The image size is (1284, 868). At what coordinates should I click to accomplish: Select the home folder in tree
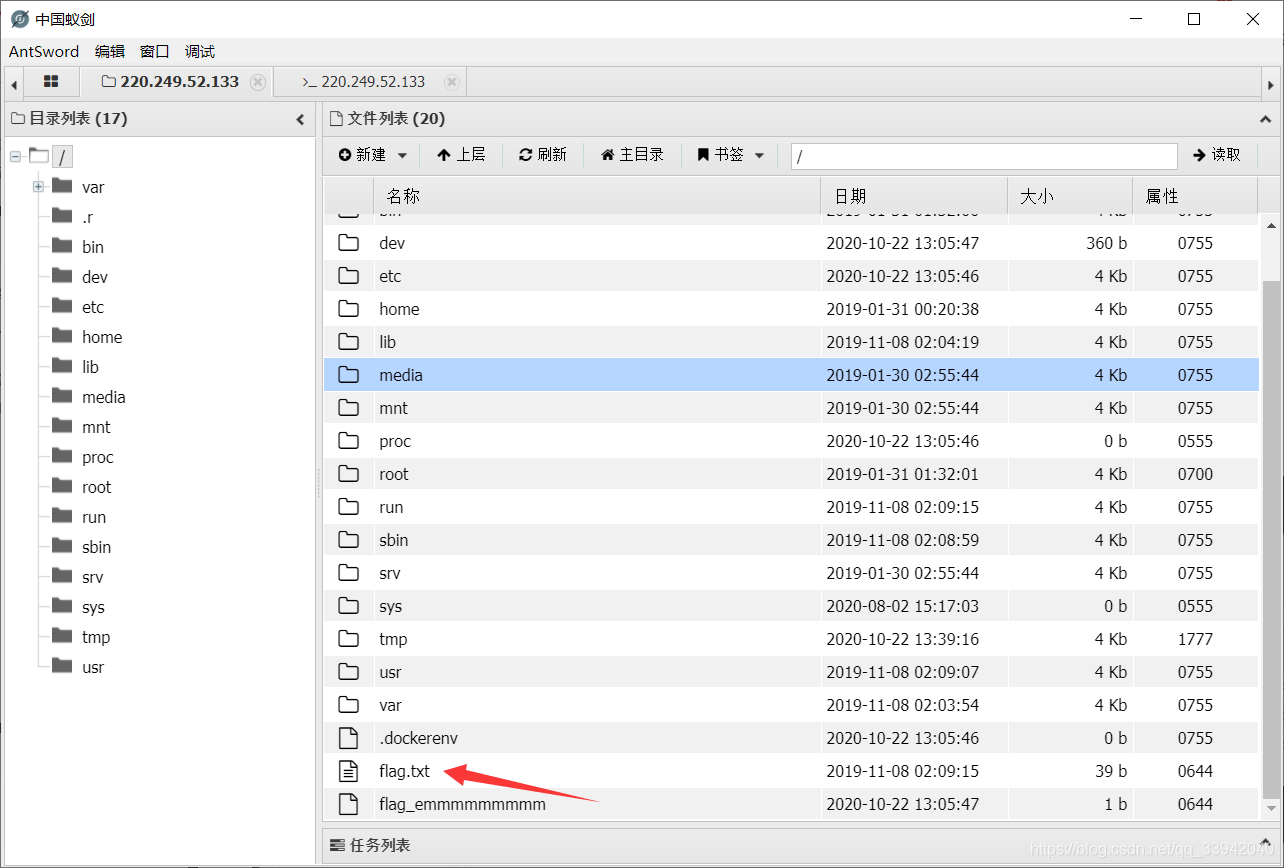102,337
